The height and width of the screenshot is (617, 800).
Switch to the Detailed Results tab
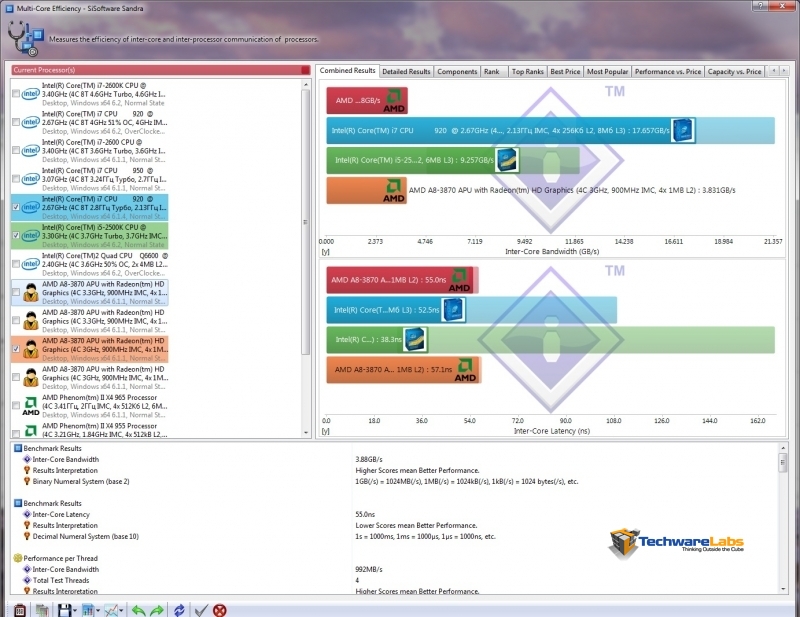(x=406, y=72)
